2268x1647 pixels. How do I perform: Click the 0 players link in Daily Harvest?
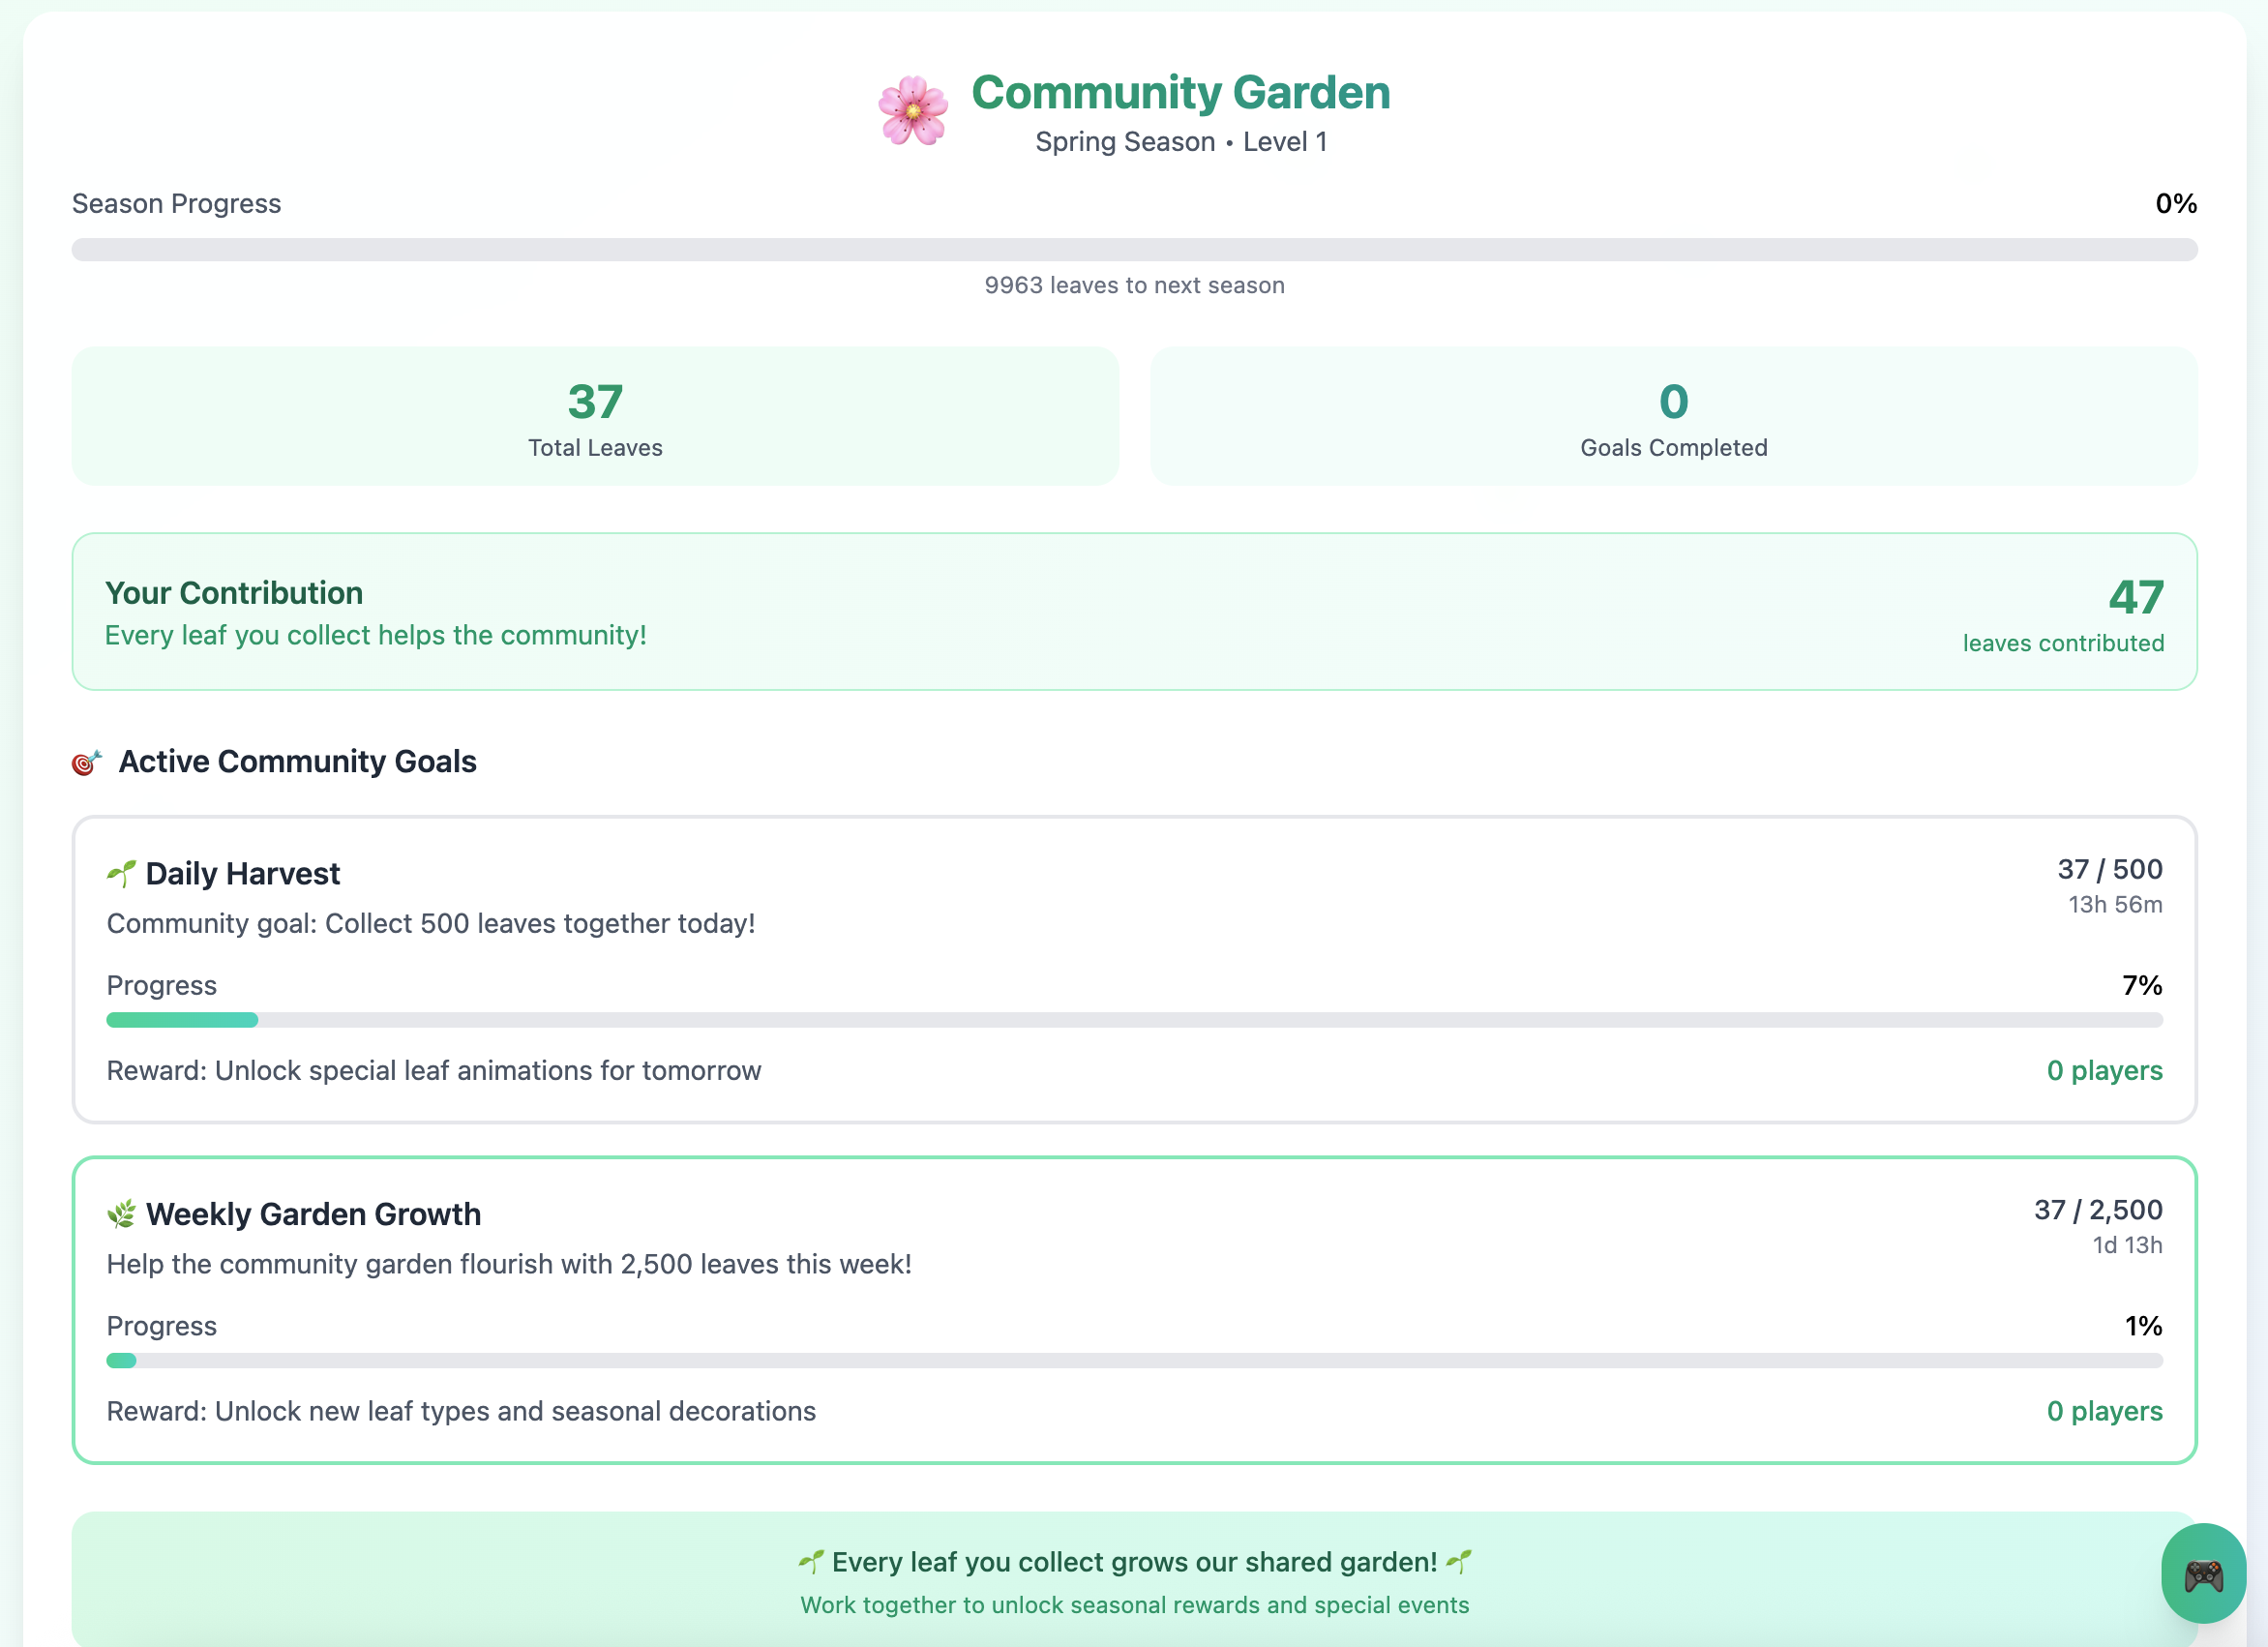(2104, 1070)
